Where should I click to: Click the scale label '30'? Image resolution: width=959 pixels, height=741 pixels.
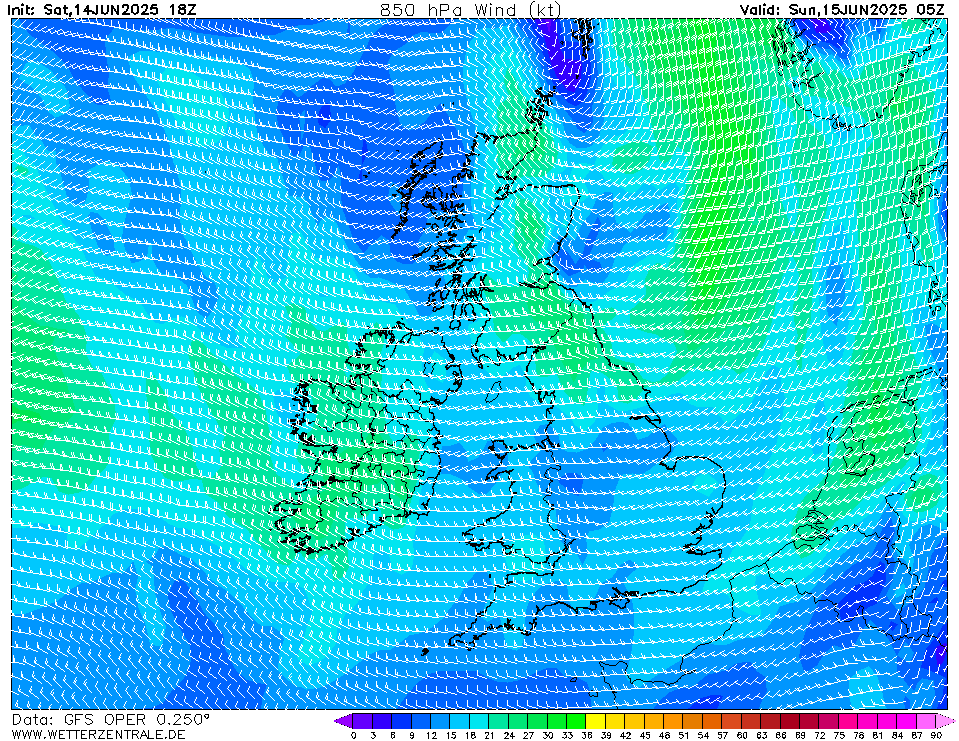[x=548, y=735]
